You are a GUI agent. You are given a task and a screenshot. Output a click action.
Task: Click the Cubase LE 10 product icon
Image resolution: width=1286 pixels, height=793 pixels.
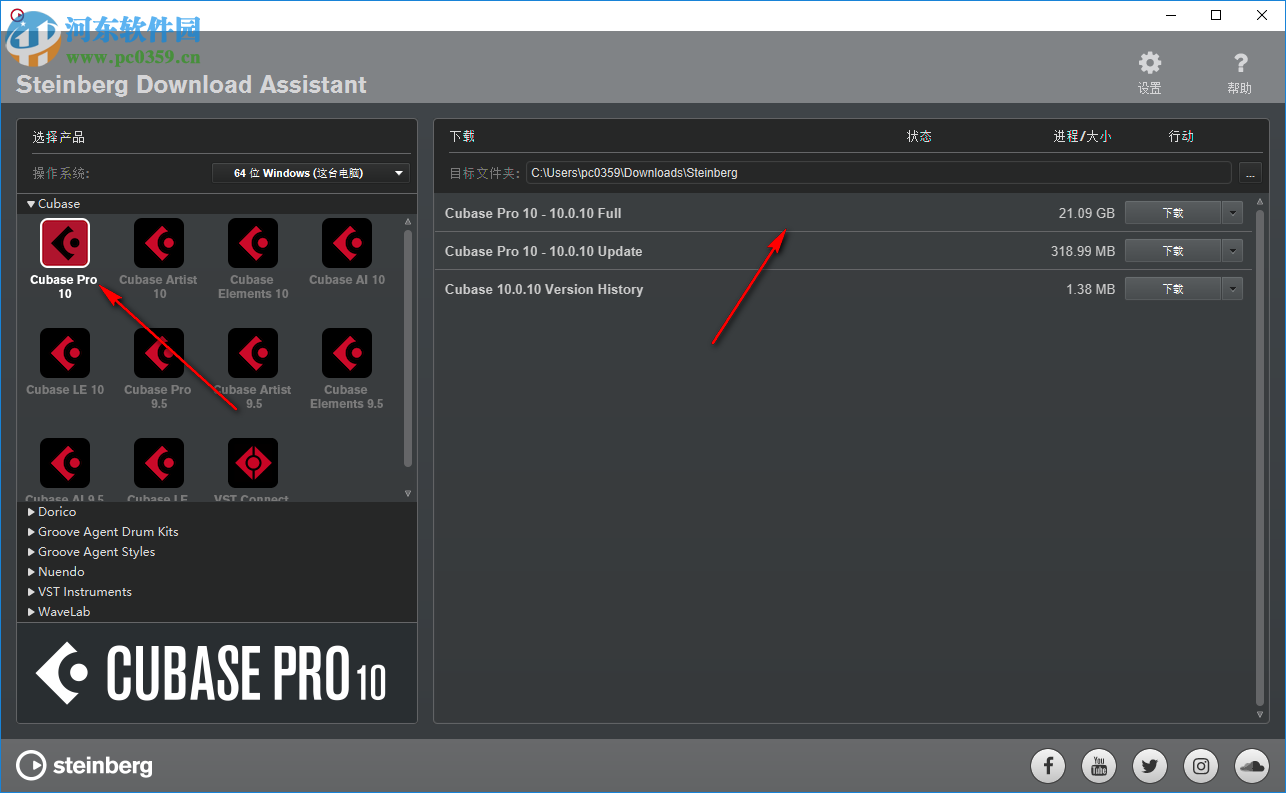click(x=64, y=352)
